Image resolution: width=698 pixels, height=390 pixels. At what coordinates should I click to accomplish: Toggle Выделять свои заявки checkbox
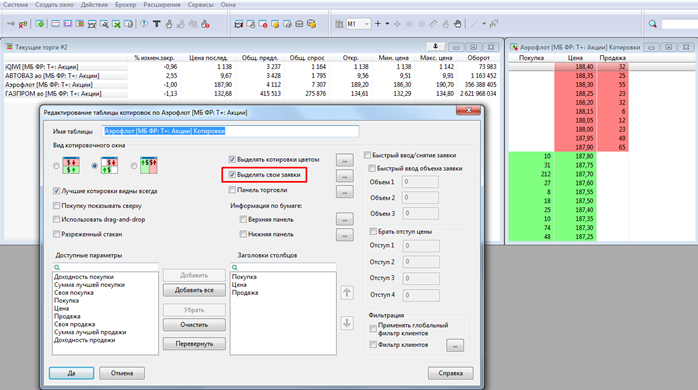pyautogui.click(x=232, y=175)
